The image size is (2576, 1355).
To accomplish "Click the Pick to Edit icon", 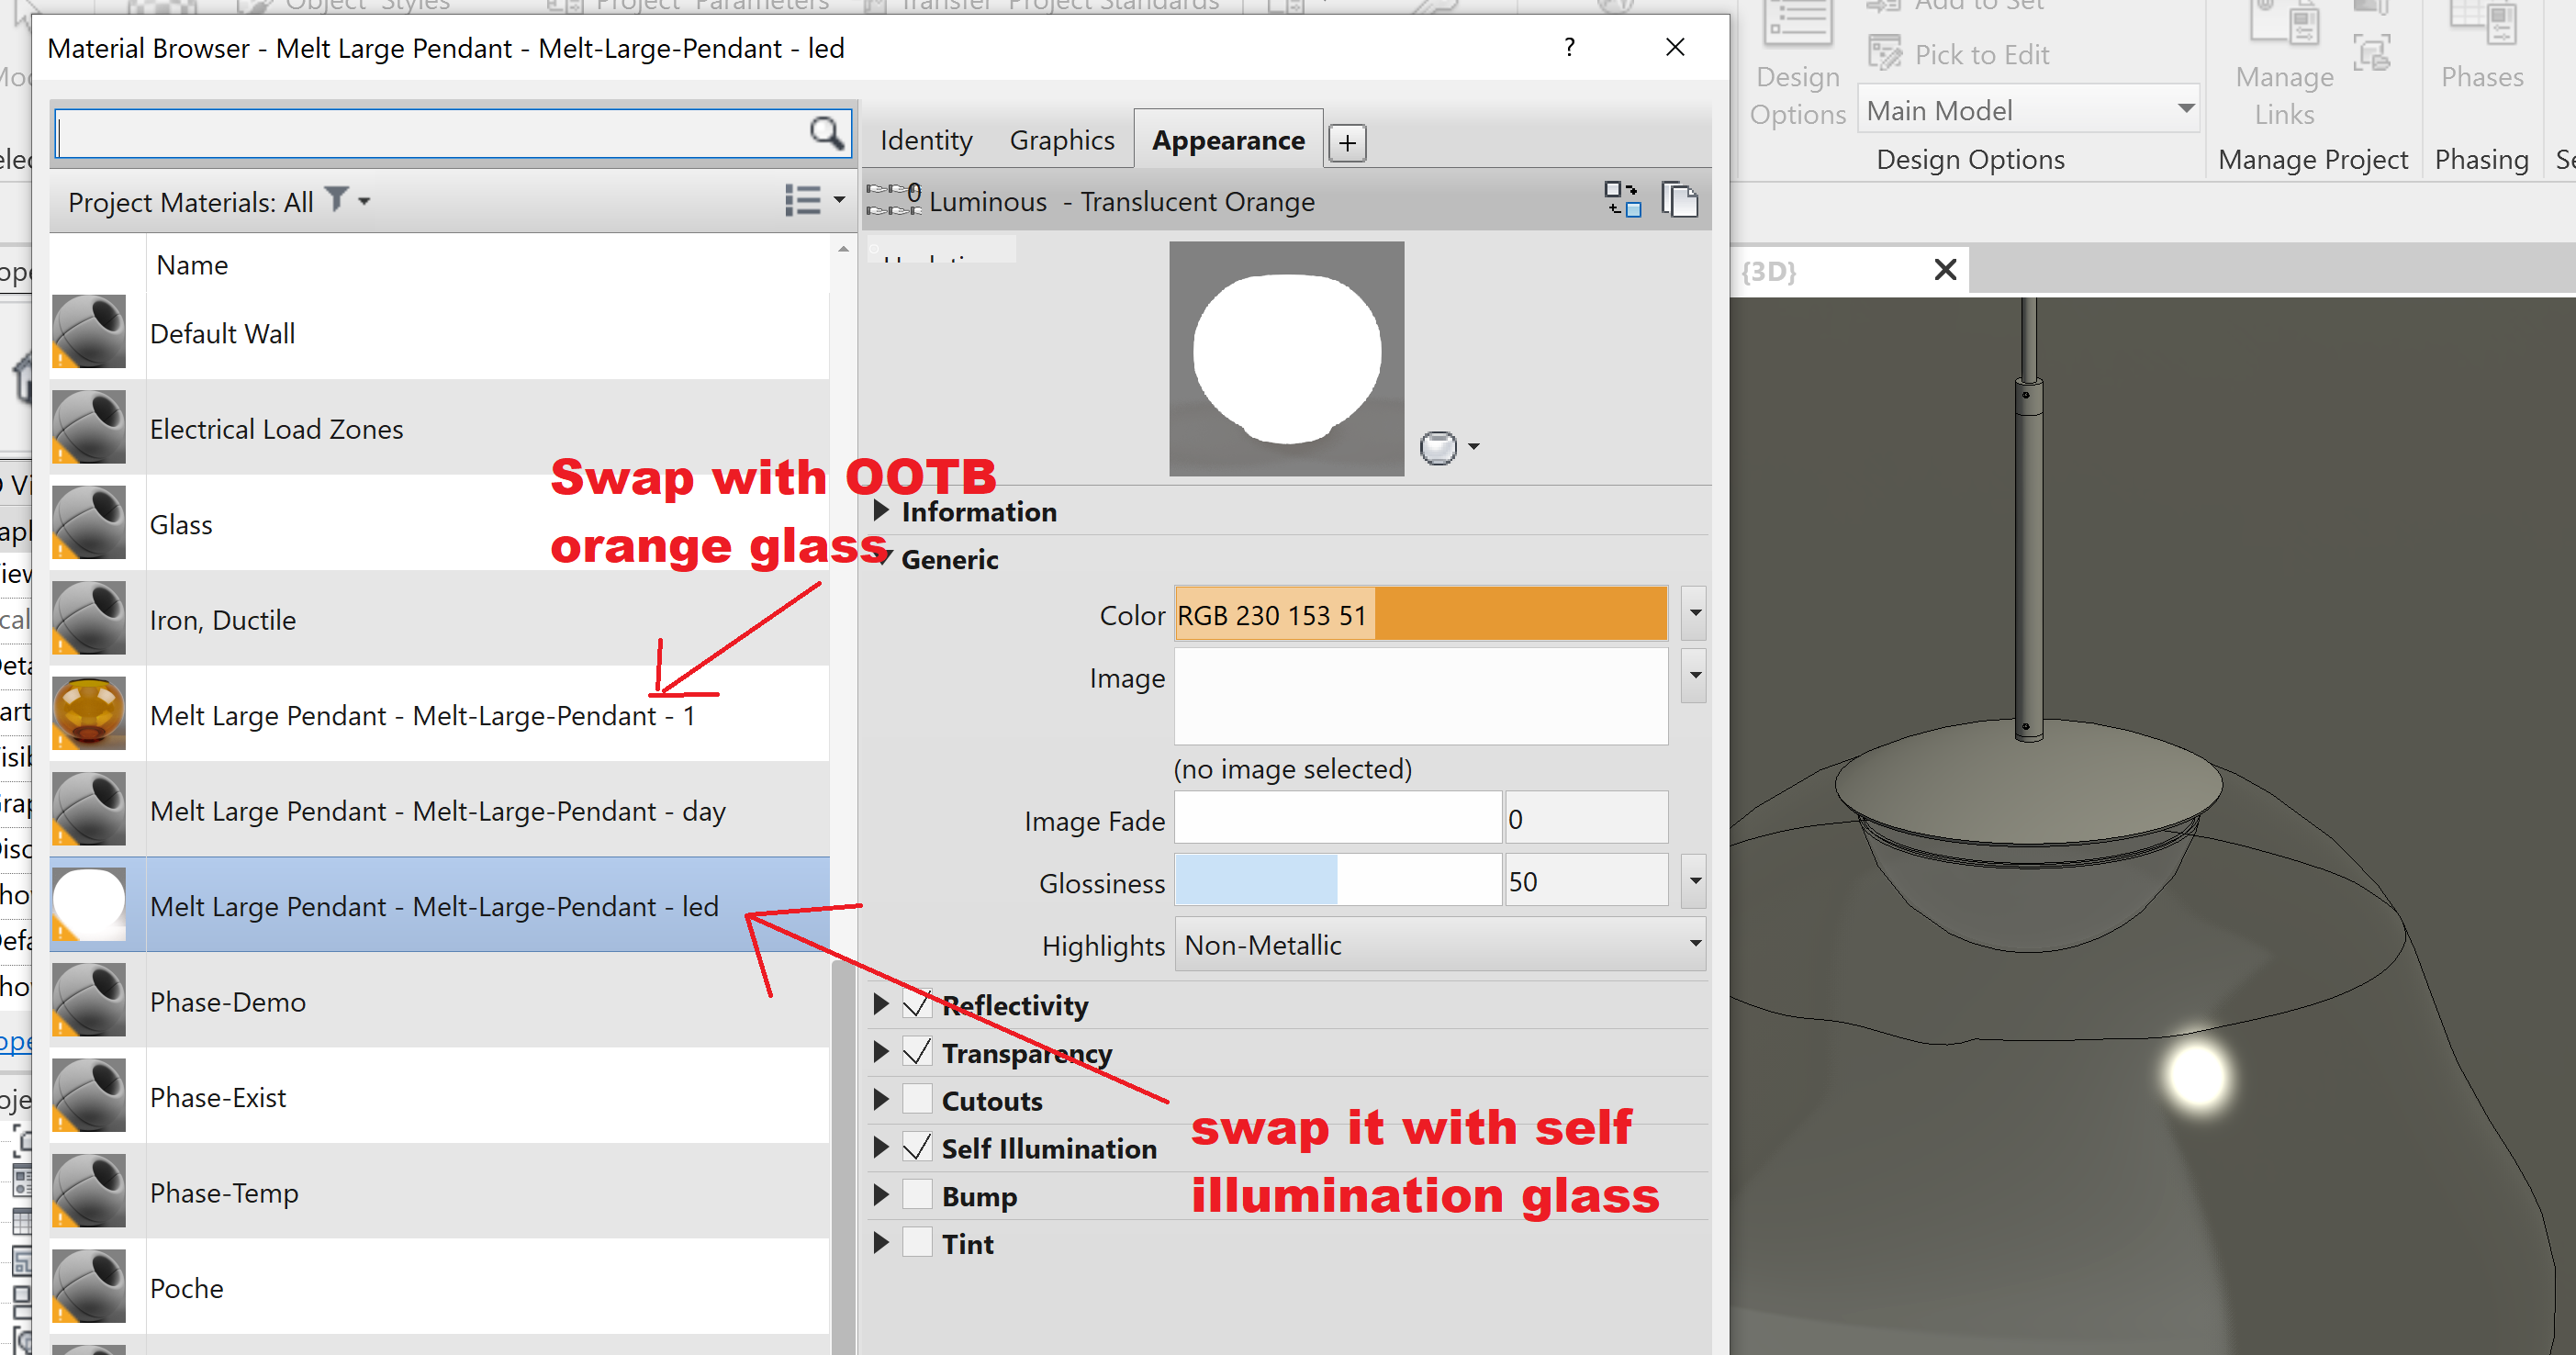I will 1887,52.
